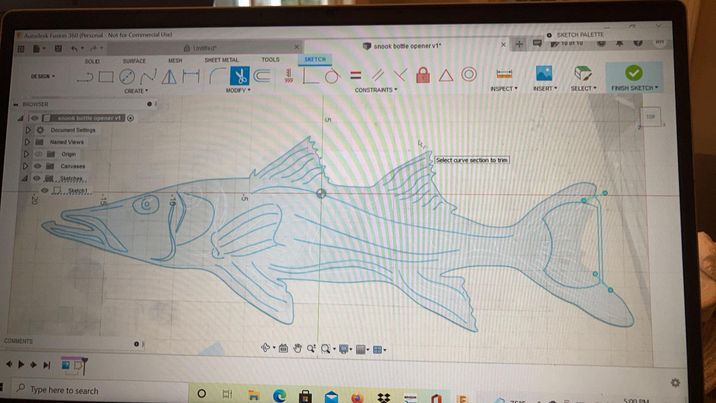
Task: Click the Finish Sketch button
Action: pyautogui.click(x=634, y=76)
